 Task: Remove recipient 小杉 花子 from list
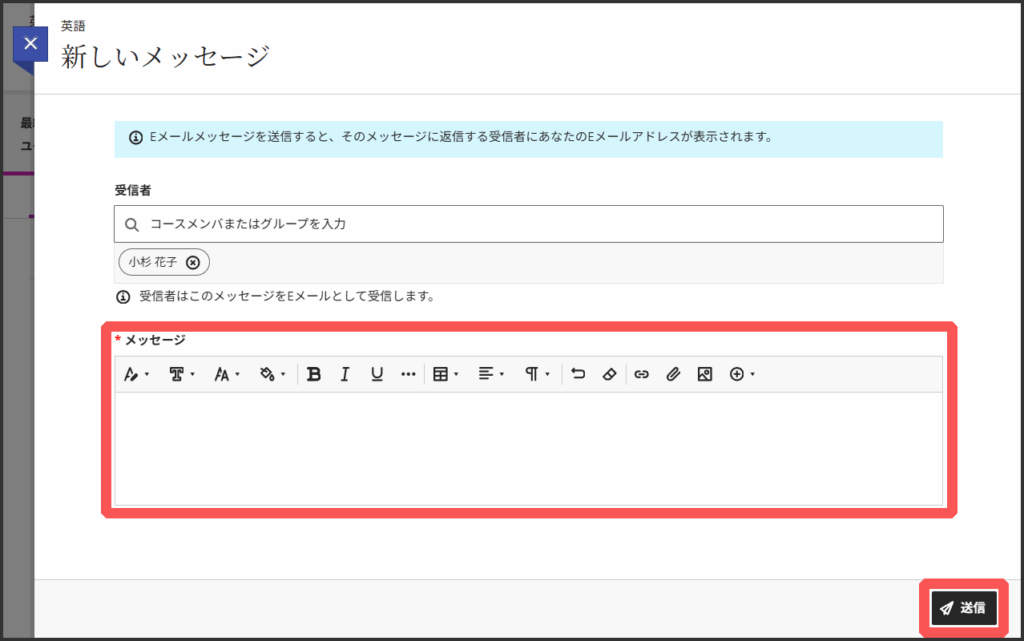pyautogui.click(x=193, y=262)
